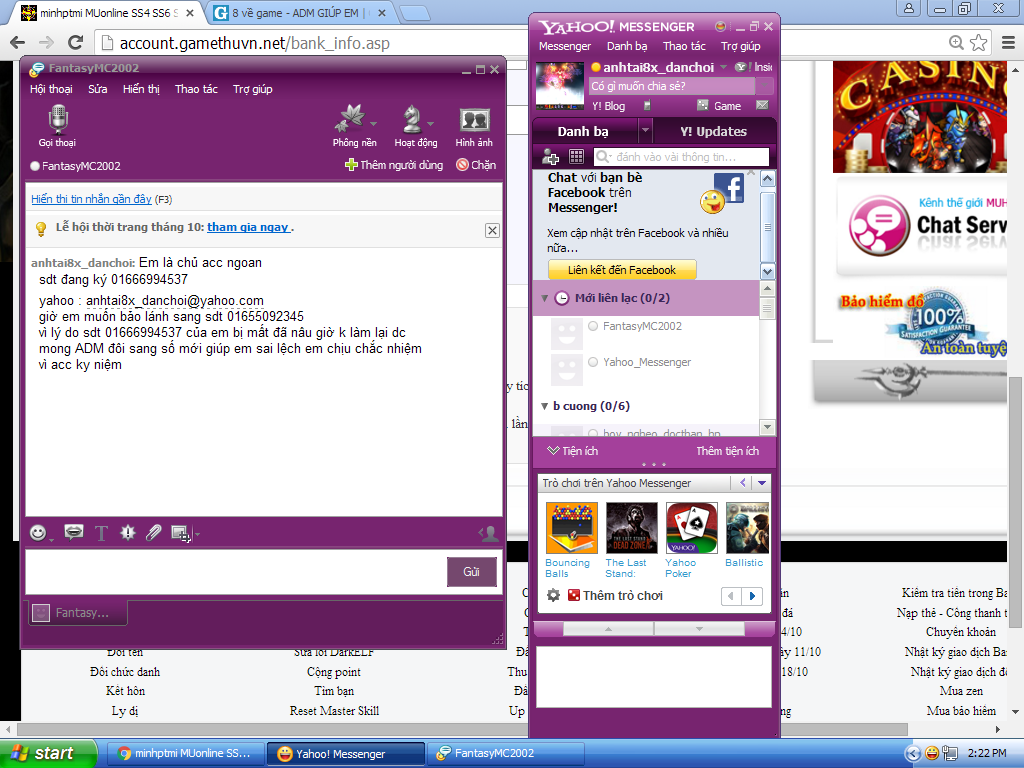Open Messenger menu in Yahoo Messenger

click(x=565, y=46)
